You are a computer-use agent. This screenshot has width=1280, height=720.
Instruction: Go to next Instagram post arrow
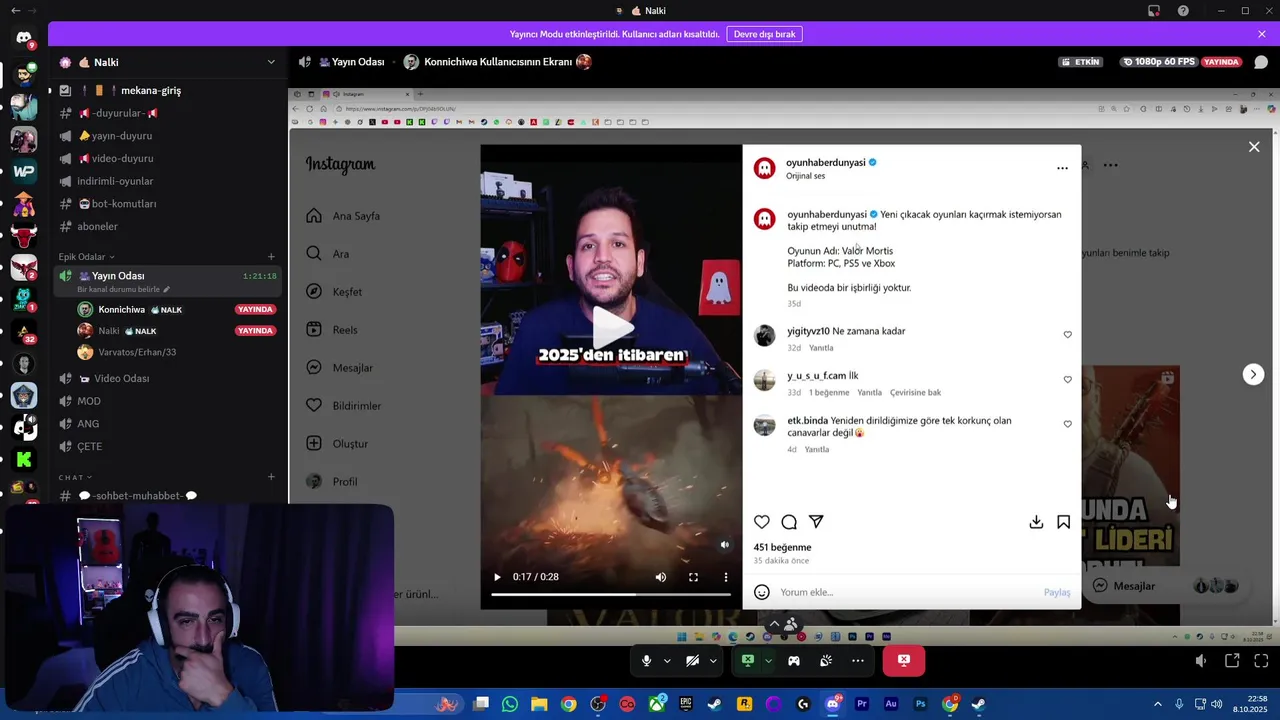point(1253,374)
